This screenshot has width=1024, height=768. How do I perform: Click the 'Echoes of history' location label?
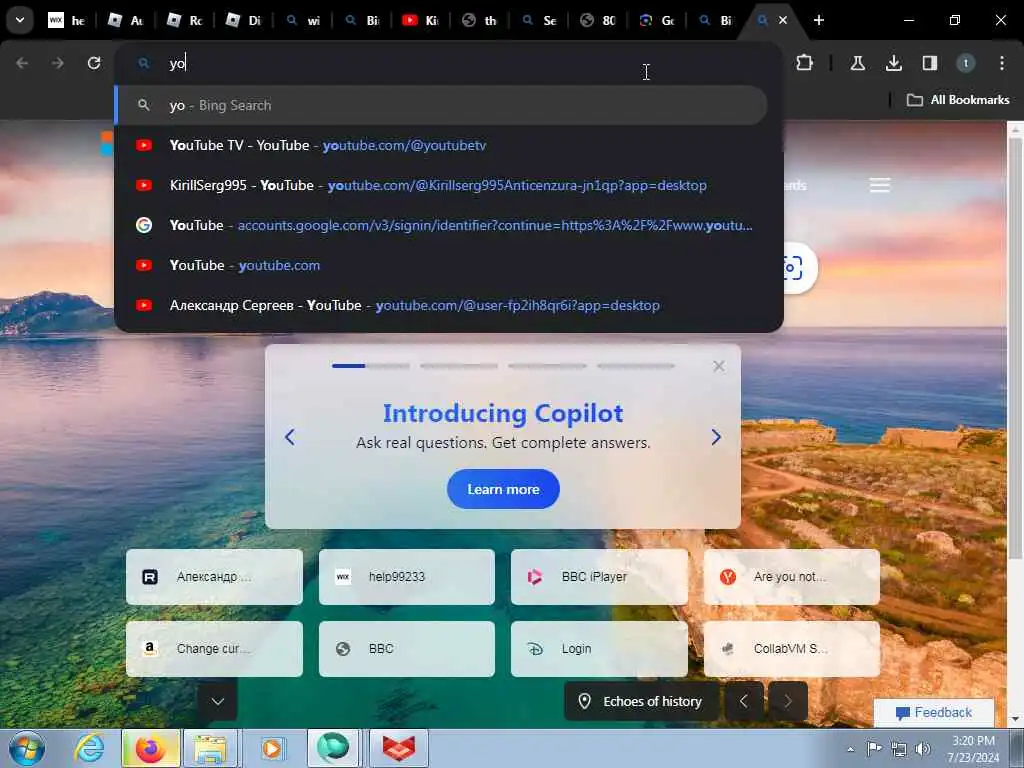(641, 701)
